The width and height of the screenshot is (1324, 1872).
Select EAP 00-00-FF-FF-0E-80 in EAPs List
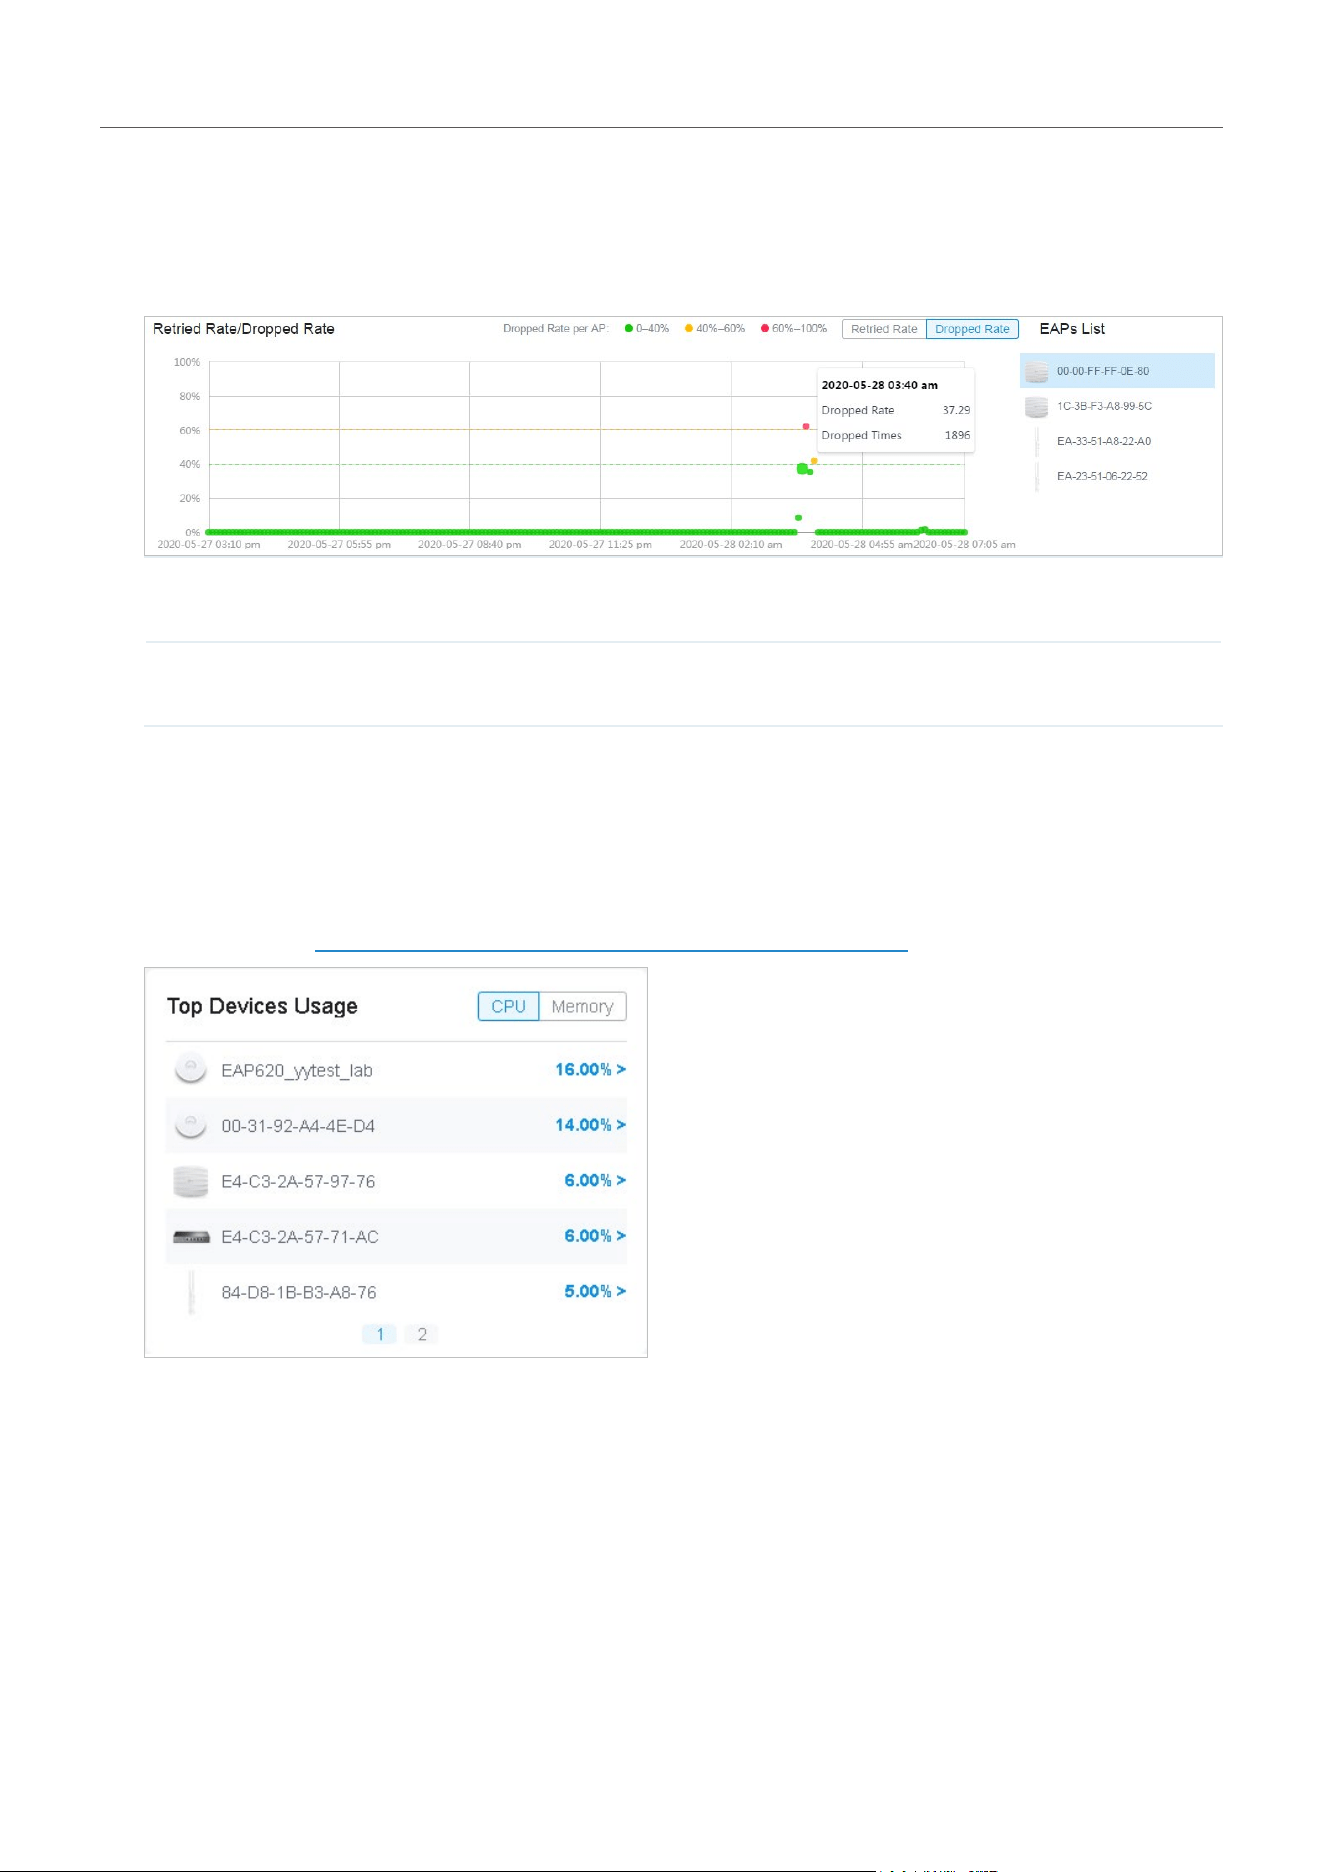coord(1117,371)
